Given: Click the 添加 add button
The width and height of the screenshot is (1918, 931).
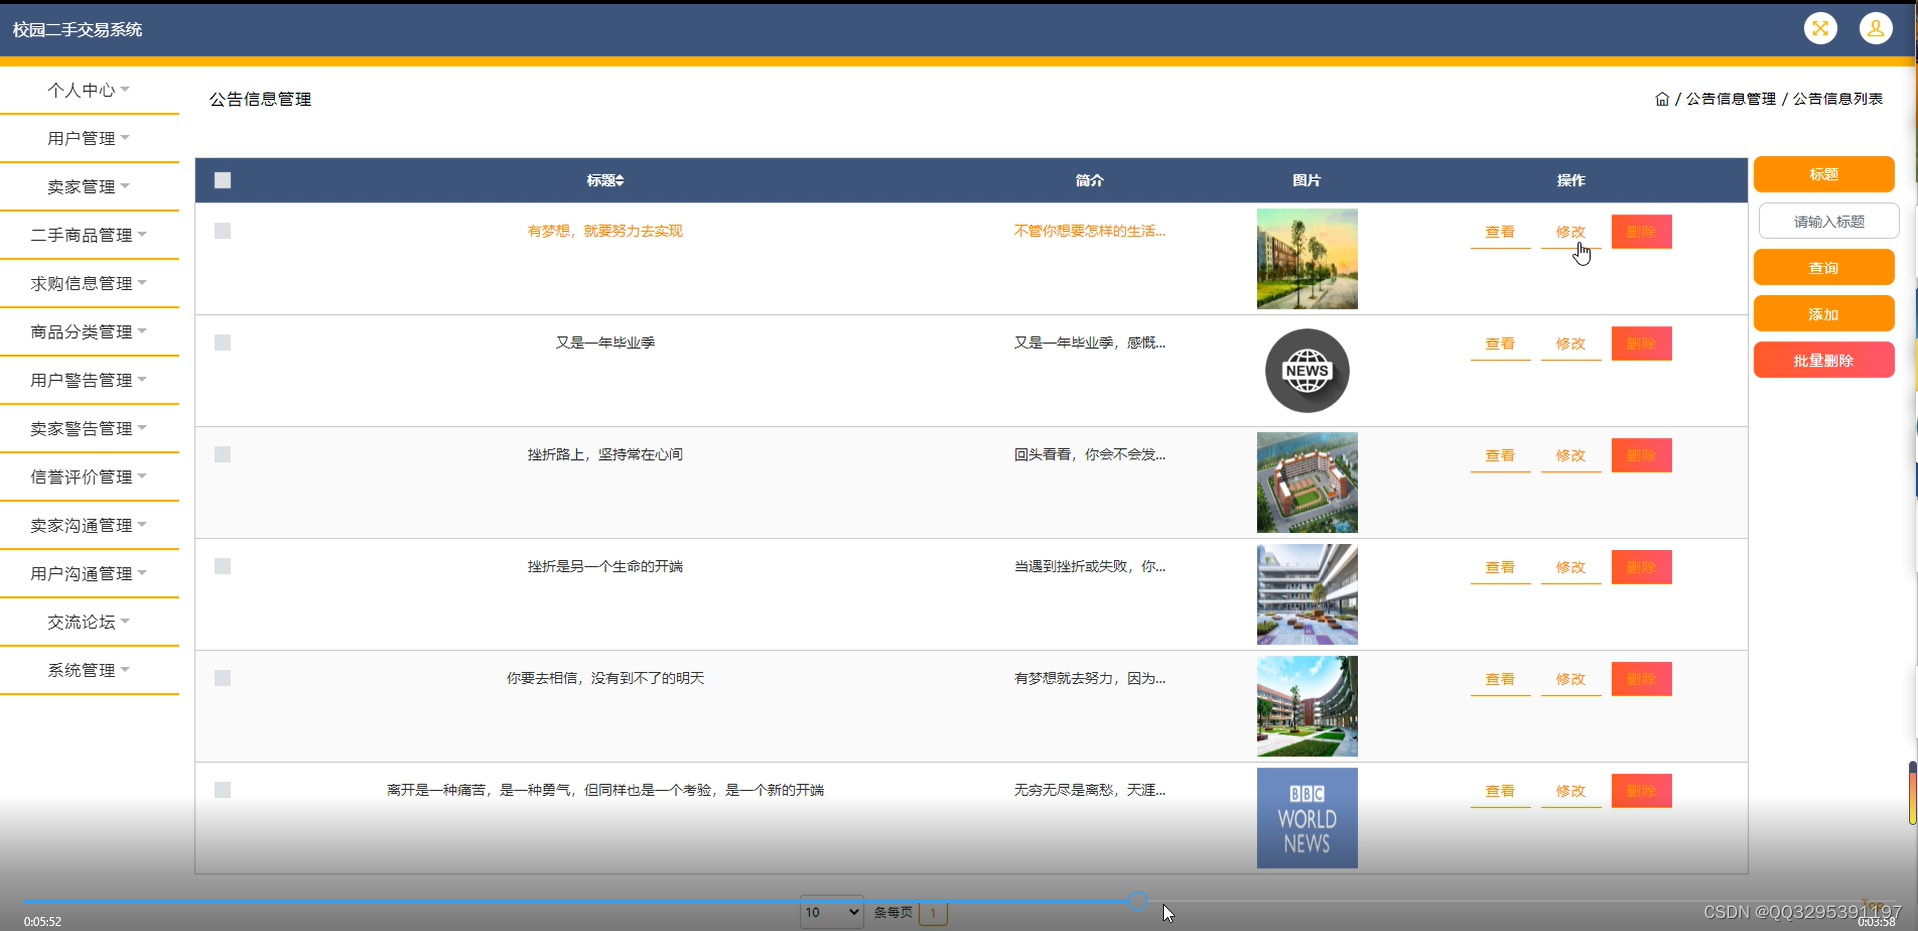Looking at the screenshot, I should point(1824,314).
